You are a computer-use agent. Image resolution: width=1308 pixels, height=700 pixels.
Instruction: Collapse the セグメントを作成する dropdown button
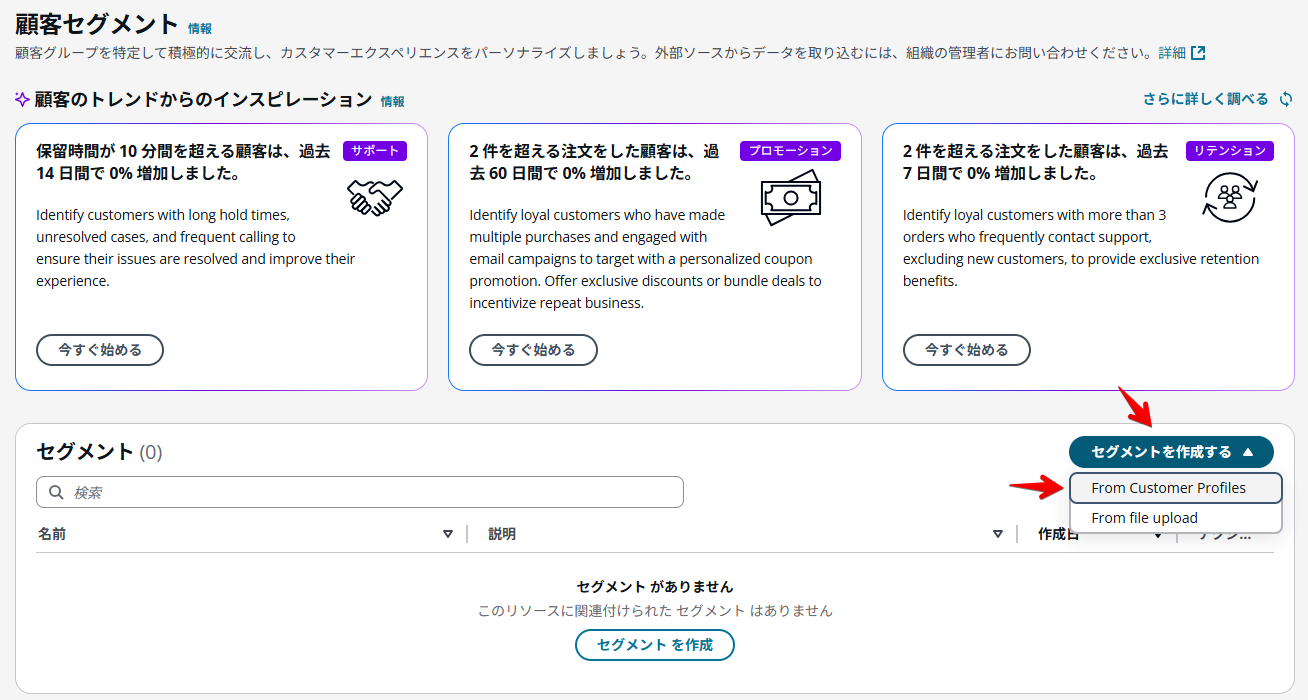[x=1171, y=452]
